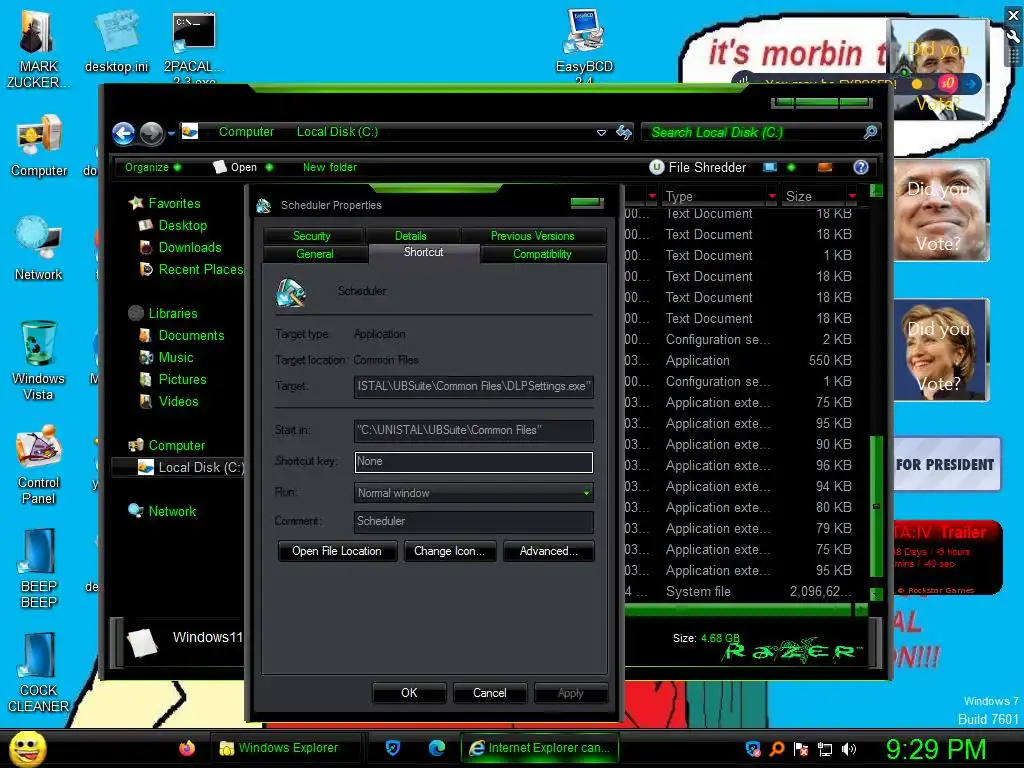Switch to the General tab
Viewport: 1024px width, 768px height.
[x=315, y=254]
